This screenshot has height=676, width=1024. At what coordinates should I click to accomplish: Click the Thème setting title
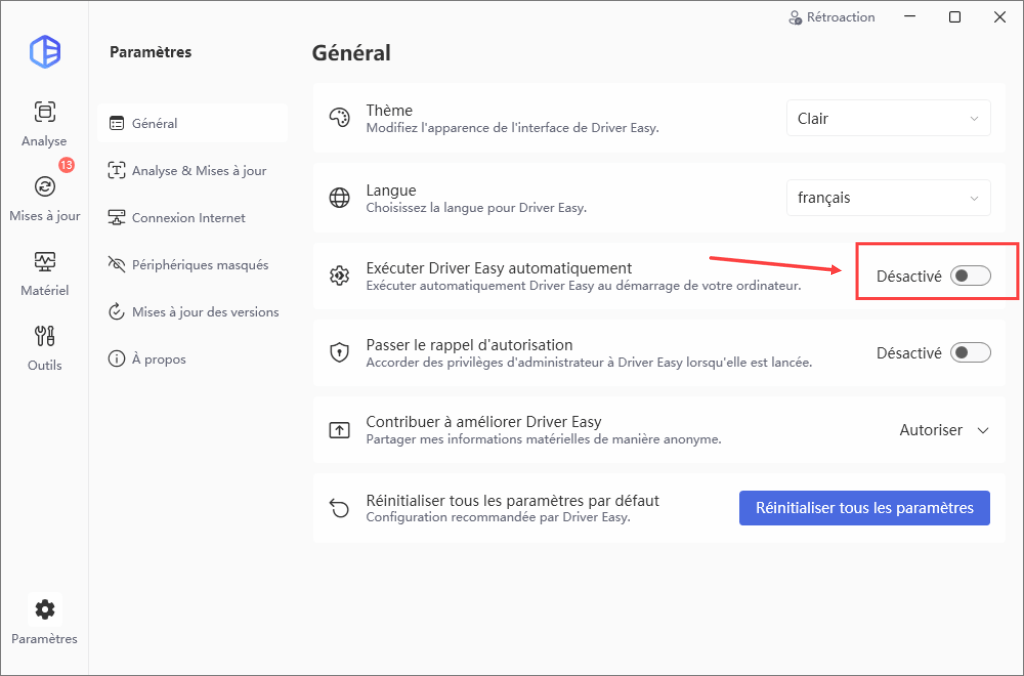[x=389, y=110]
